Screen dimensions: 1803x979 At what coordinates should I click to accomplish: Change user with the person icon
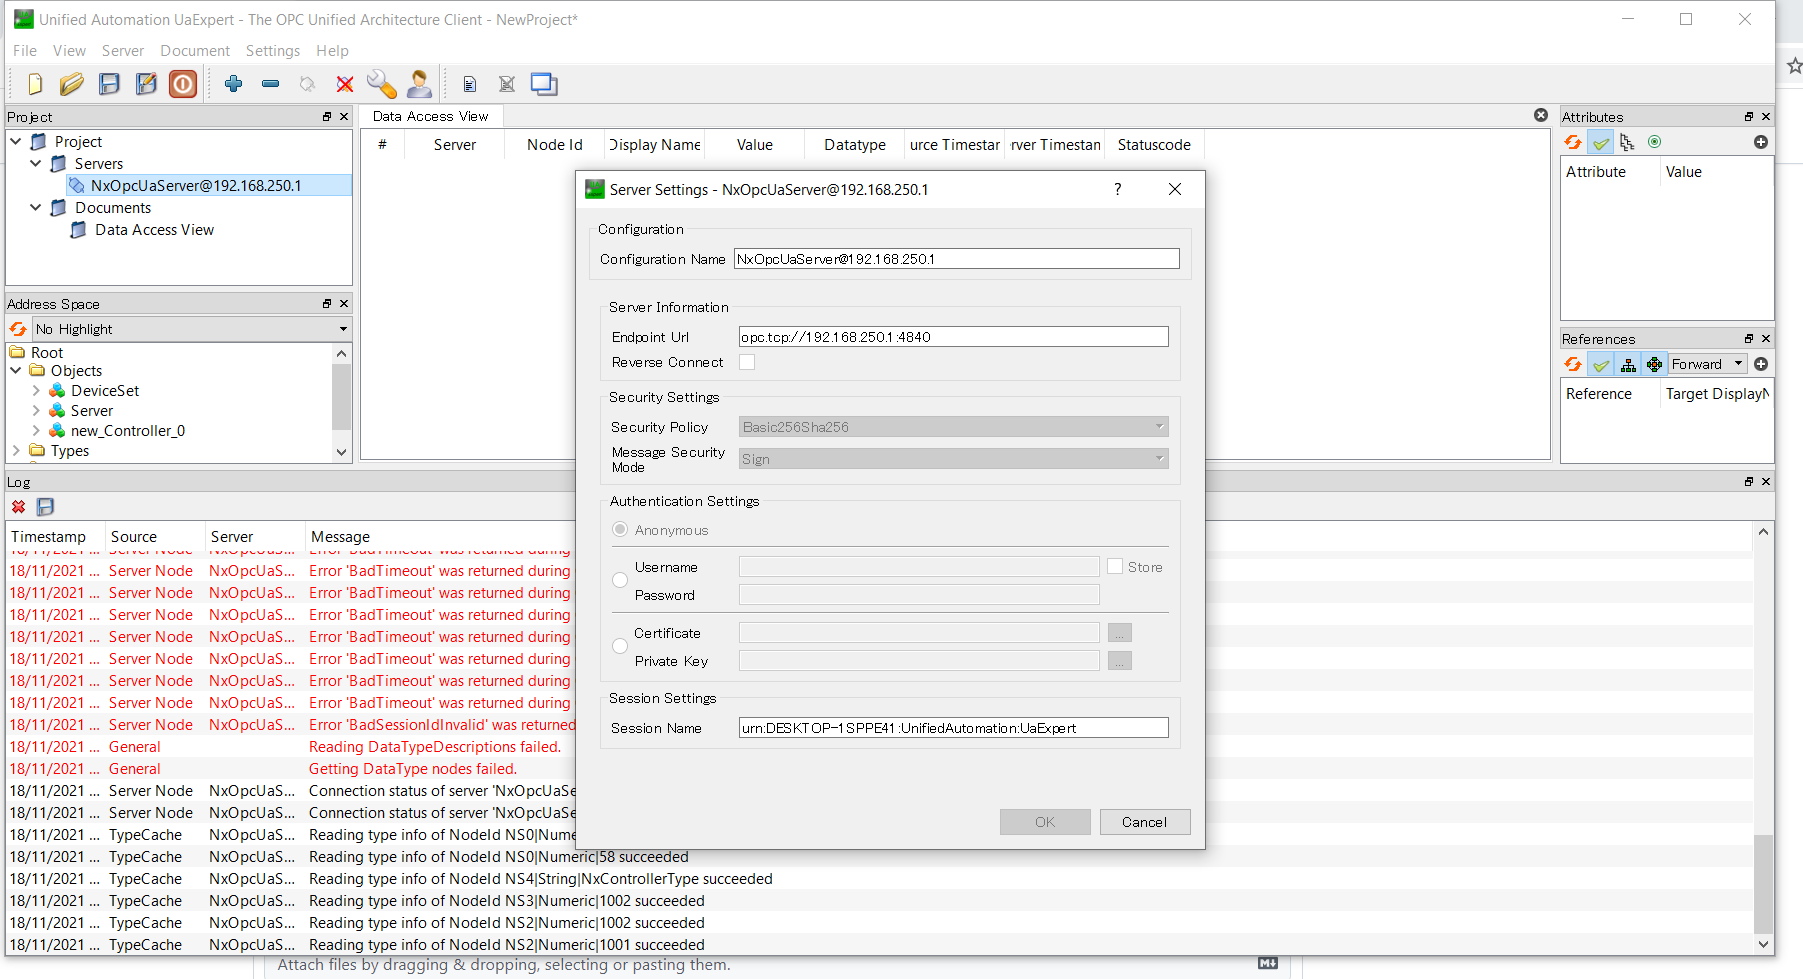tap(419, 84)
